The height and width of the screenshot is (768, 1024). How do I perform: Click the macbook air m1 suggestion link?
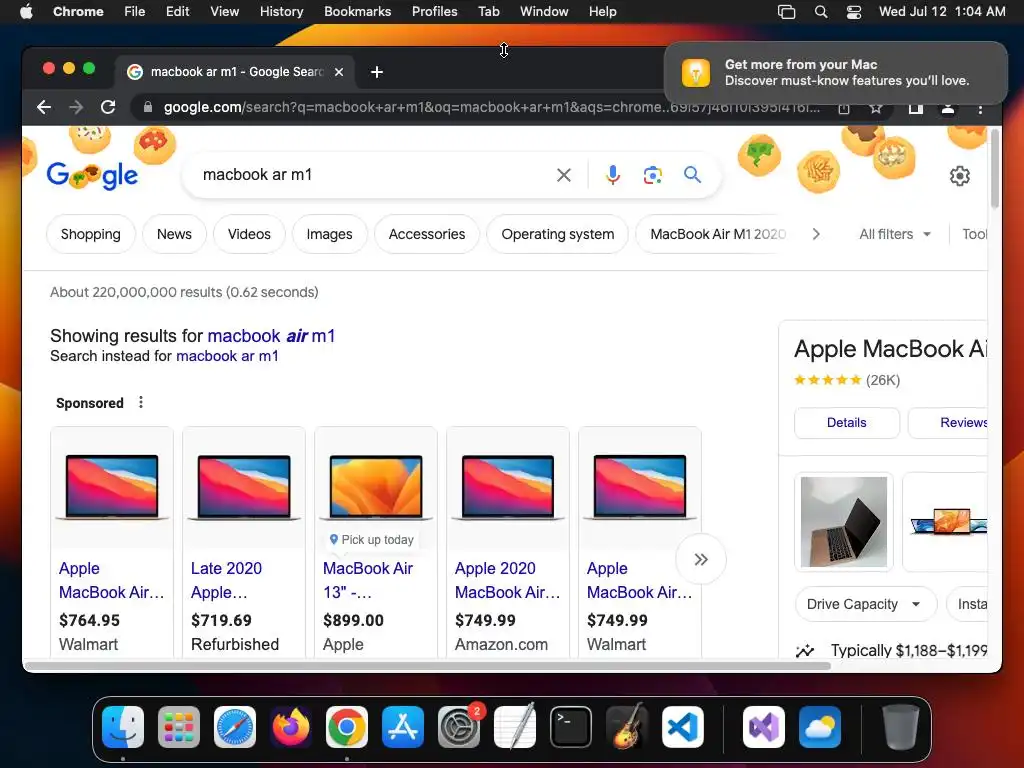coord(271,336)
